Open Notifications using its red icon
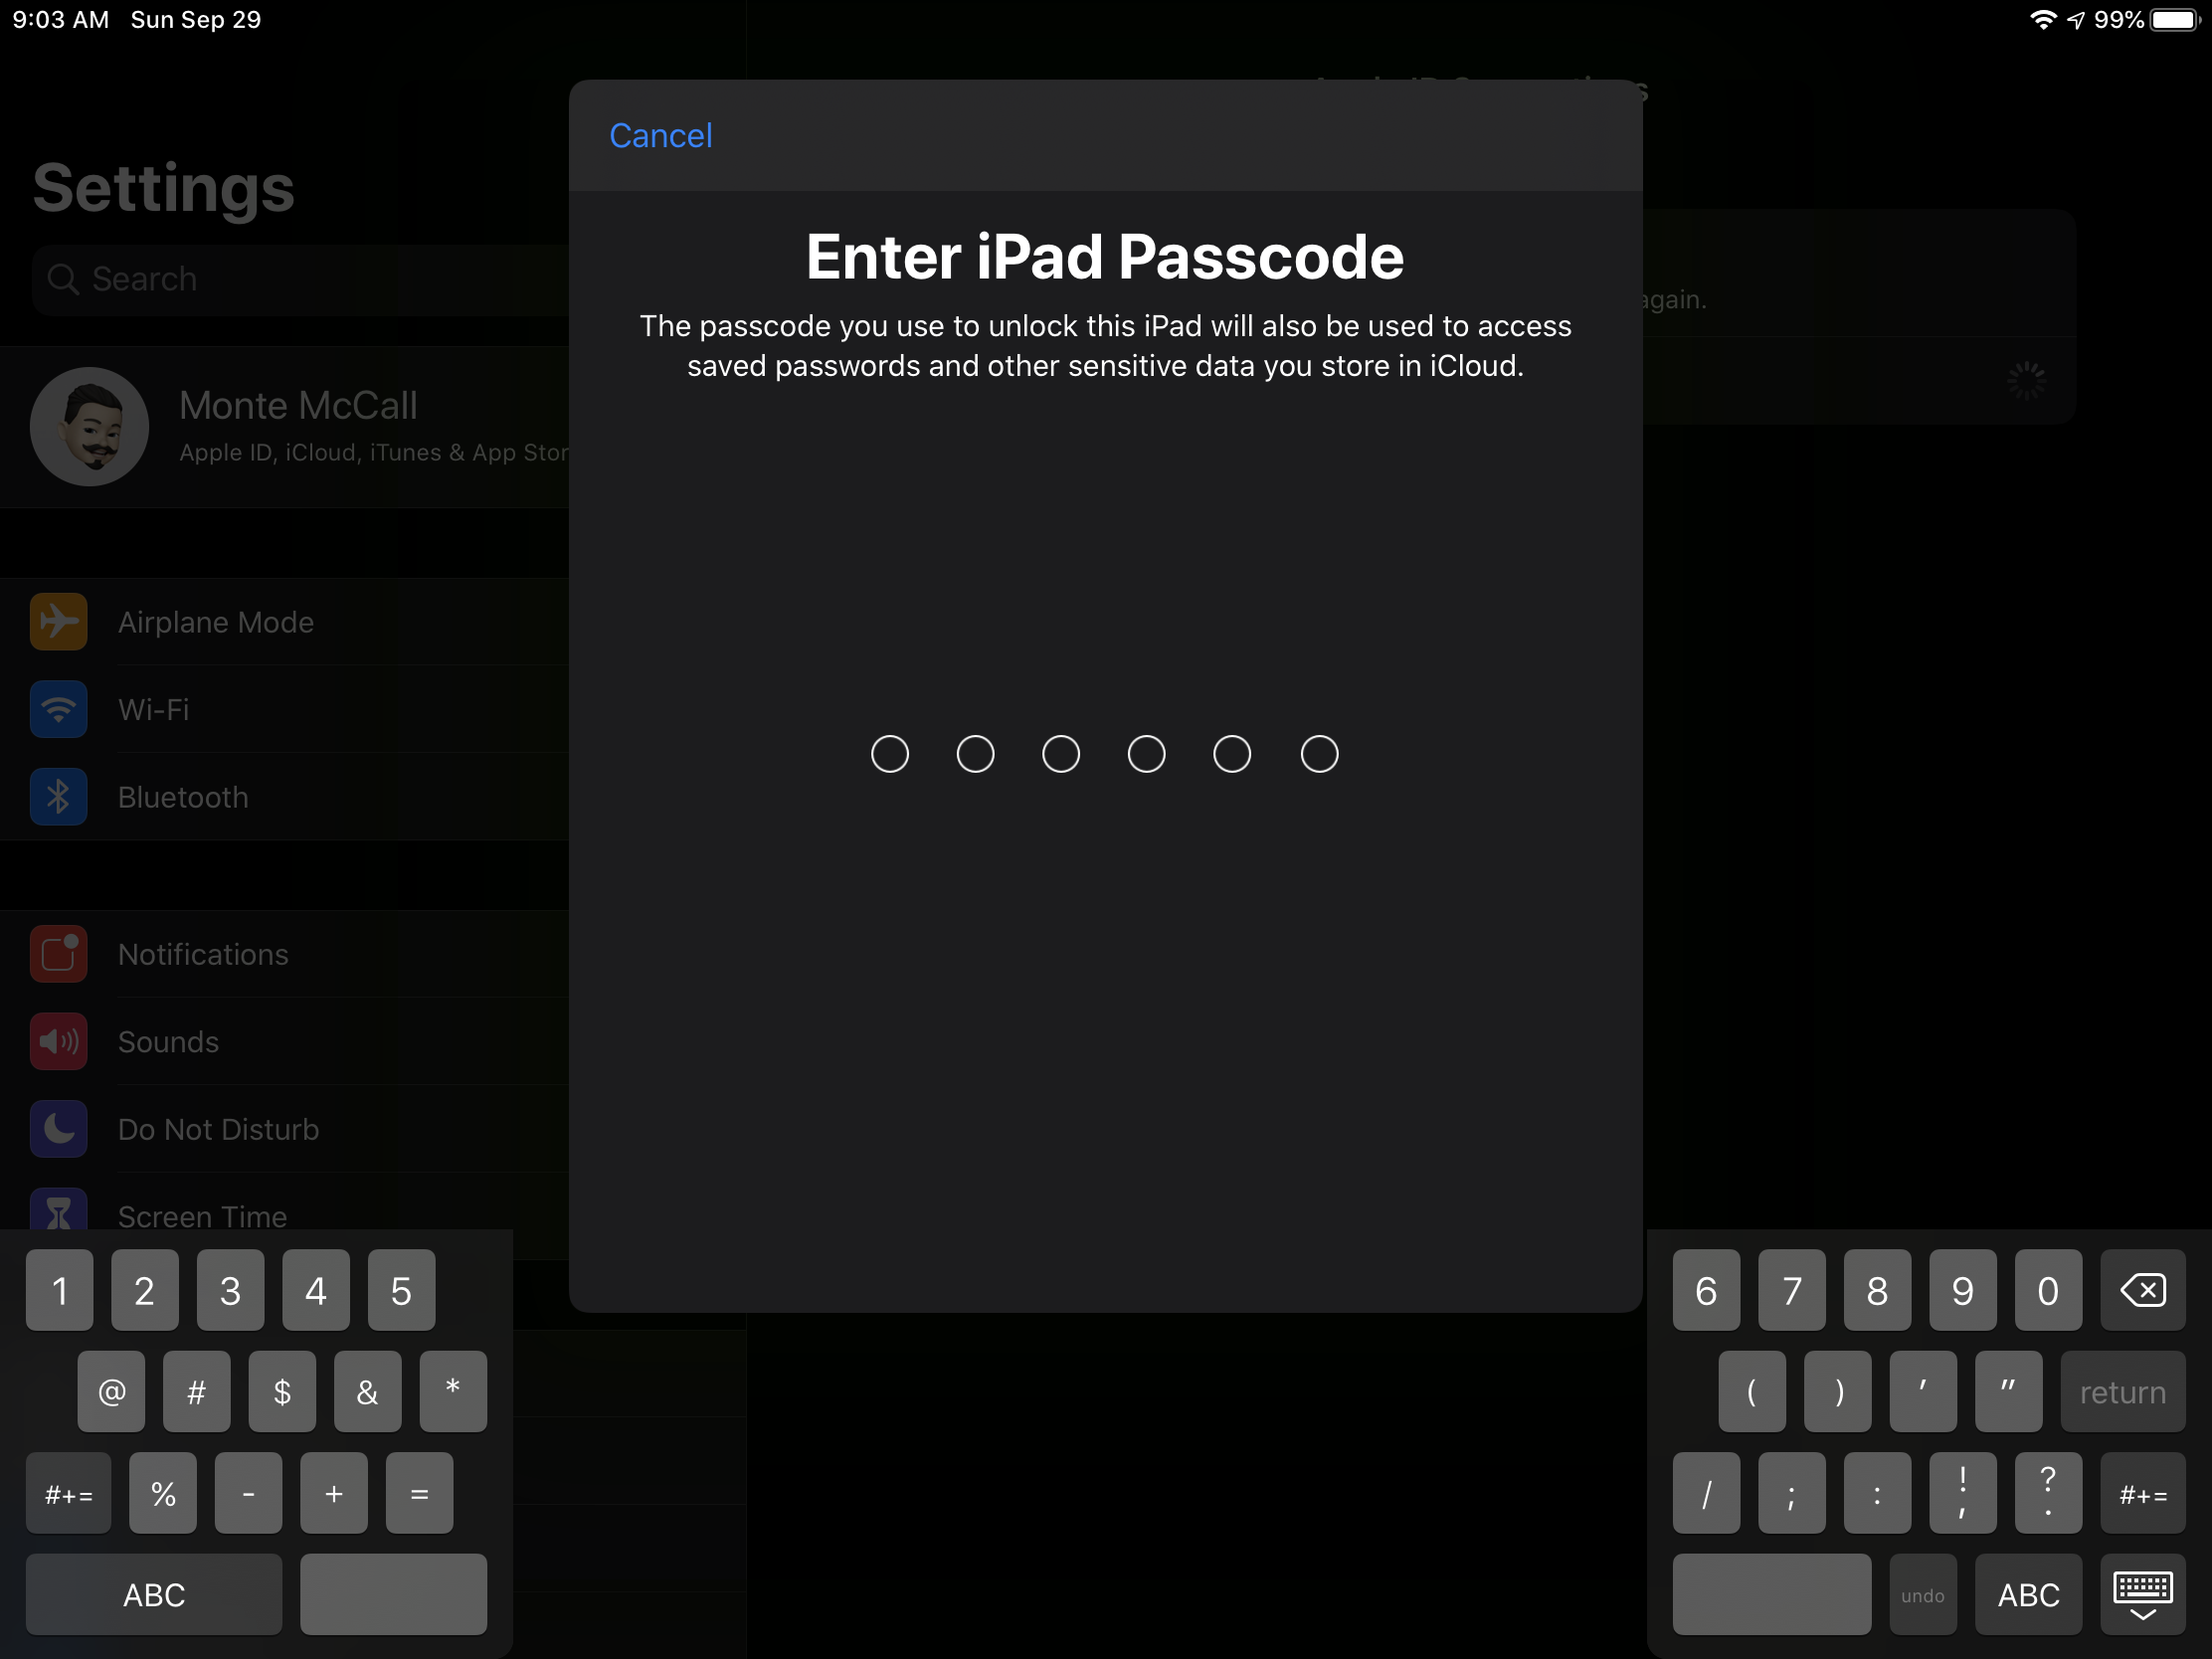This screenshot has width=2212, height=1659. [x=58, y=954]
